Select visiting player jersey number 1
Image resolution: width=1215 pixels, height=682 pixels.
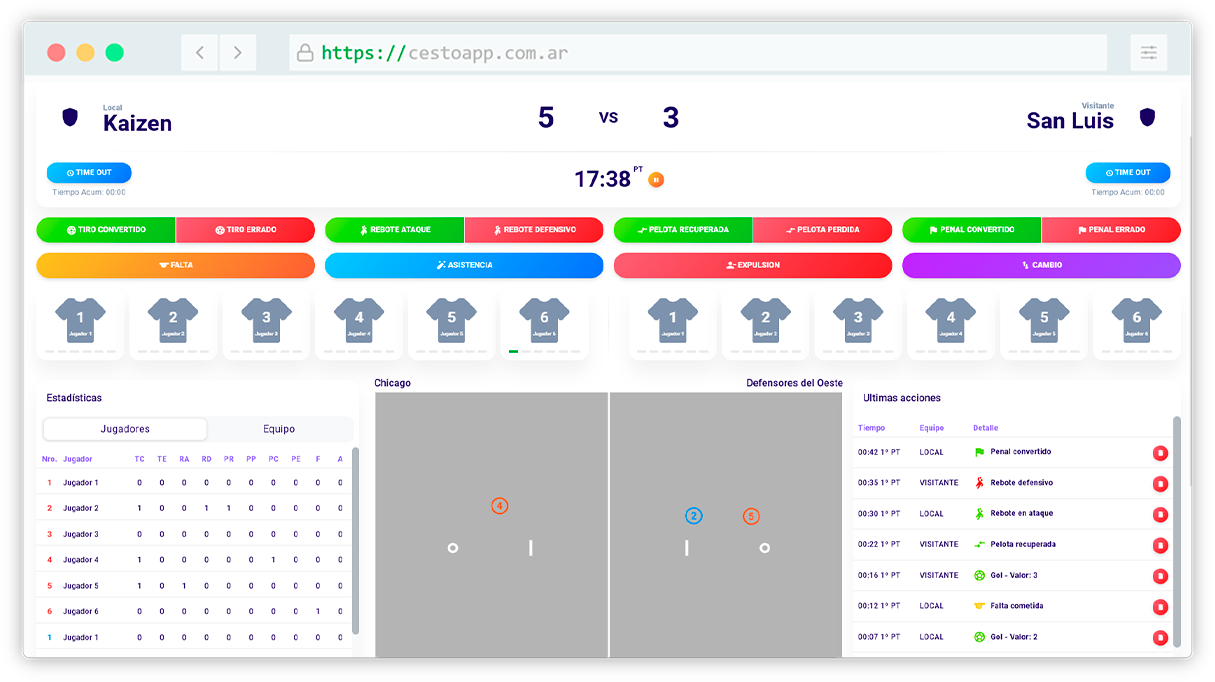point(672,322)
